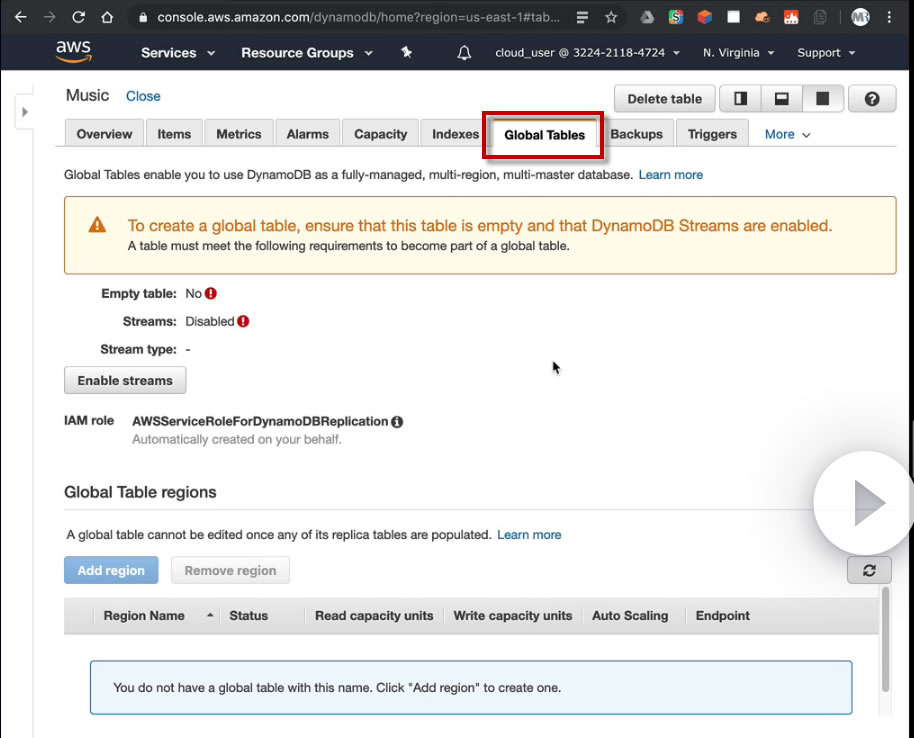Expand the Resource Groups dropdown
This screenshot has width=914, height=738.
306,53
